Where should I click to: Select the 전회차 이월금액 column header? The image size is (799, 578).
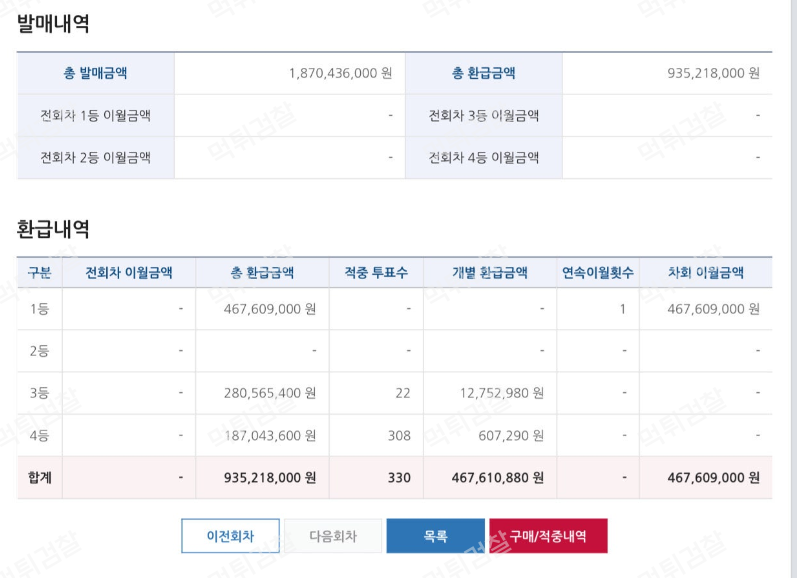point(129,273)
